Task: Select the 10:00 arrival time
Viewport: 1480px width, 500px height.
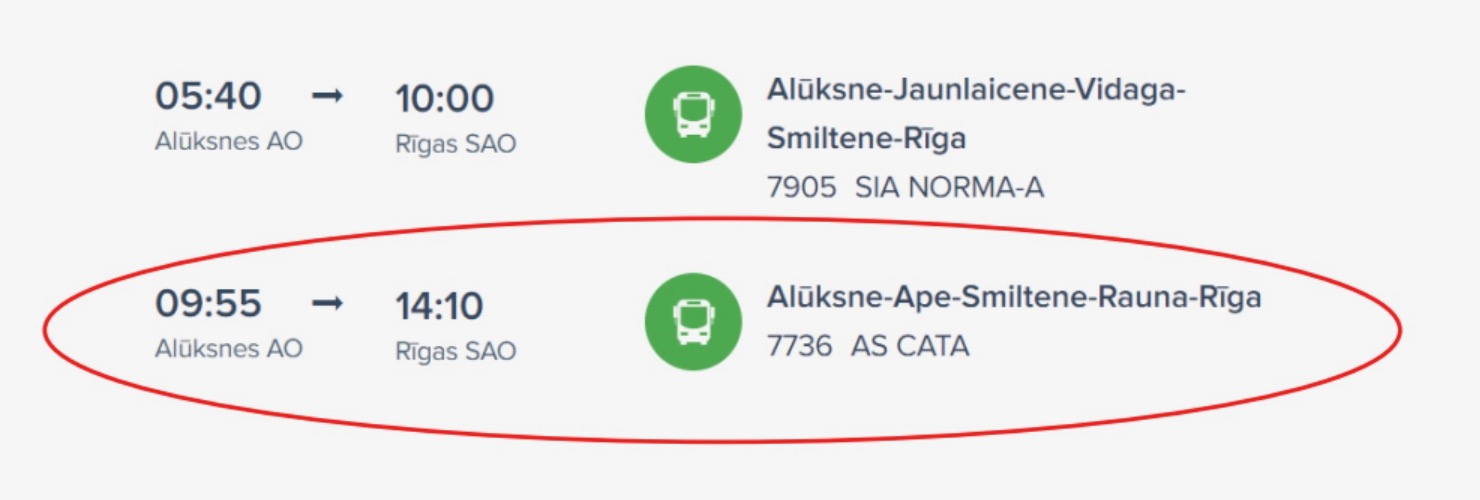Action: pyautogui.click(x=444, y=98)
